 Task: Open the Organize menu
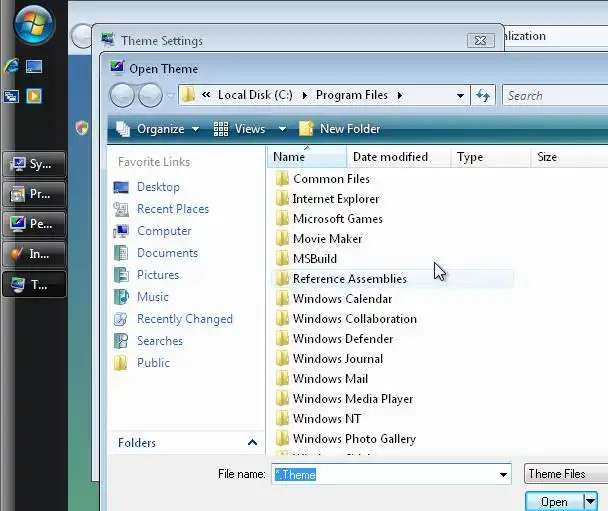[x=158, y=129]
